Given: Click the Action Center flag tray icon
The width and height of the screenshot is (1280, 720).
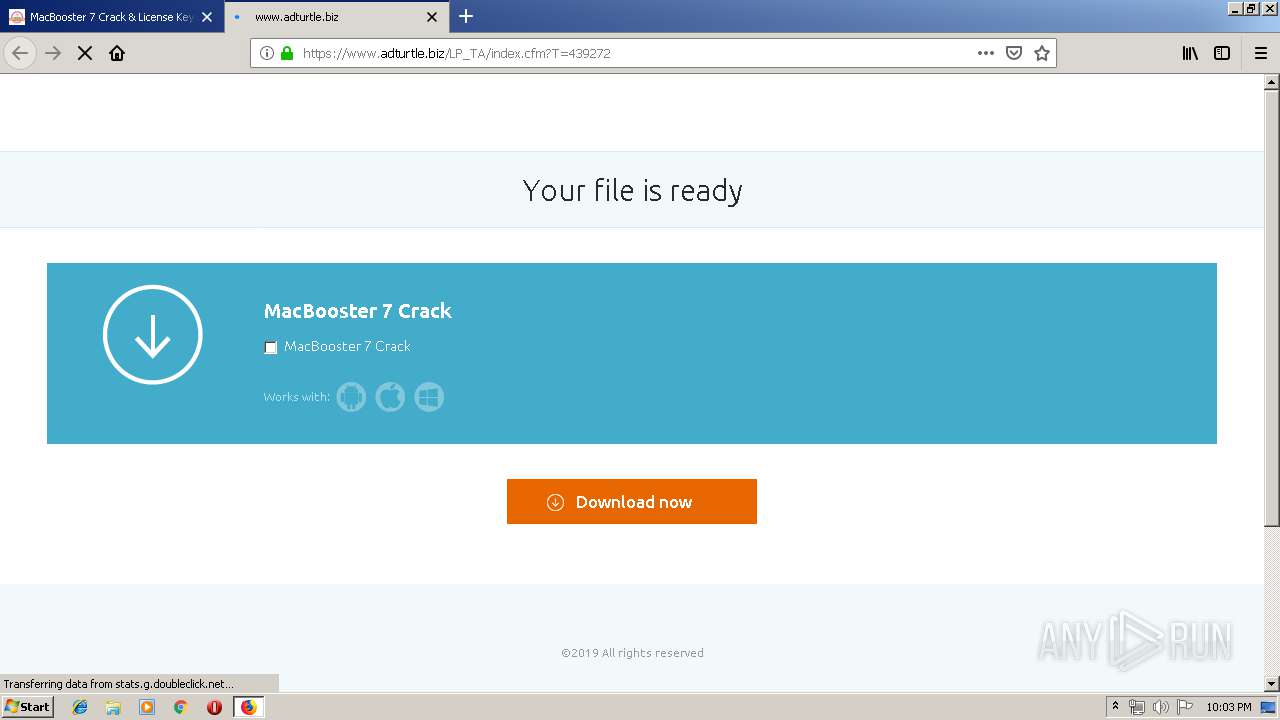Looking at the screenshot, I should 1185,707.
